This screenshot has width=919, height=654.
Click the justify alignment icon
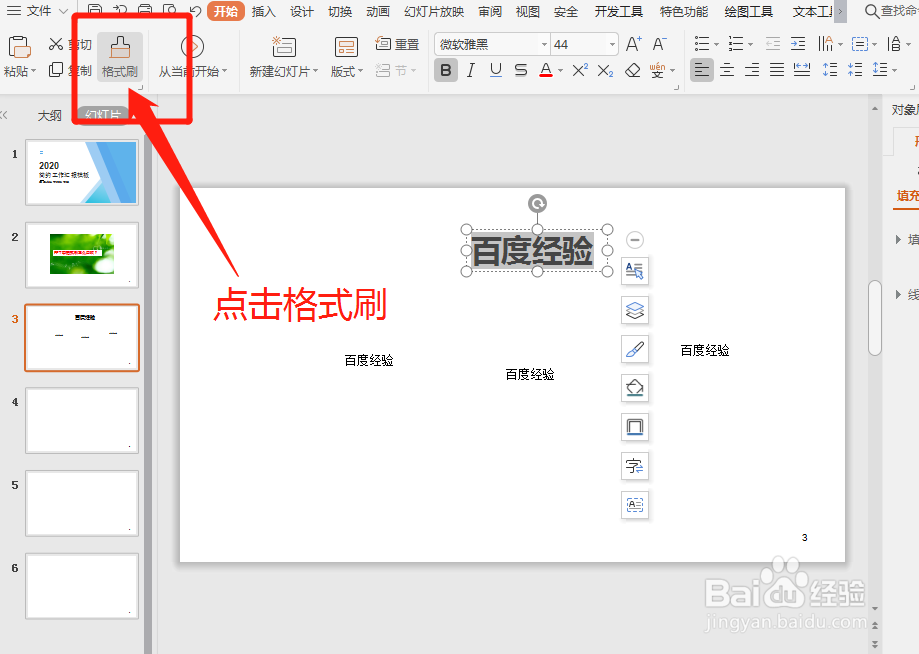tap(777, 70)
